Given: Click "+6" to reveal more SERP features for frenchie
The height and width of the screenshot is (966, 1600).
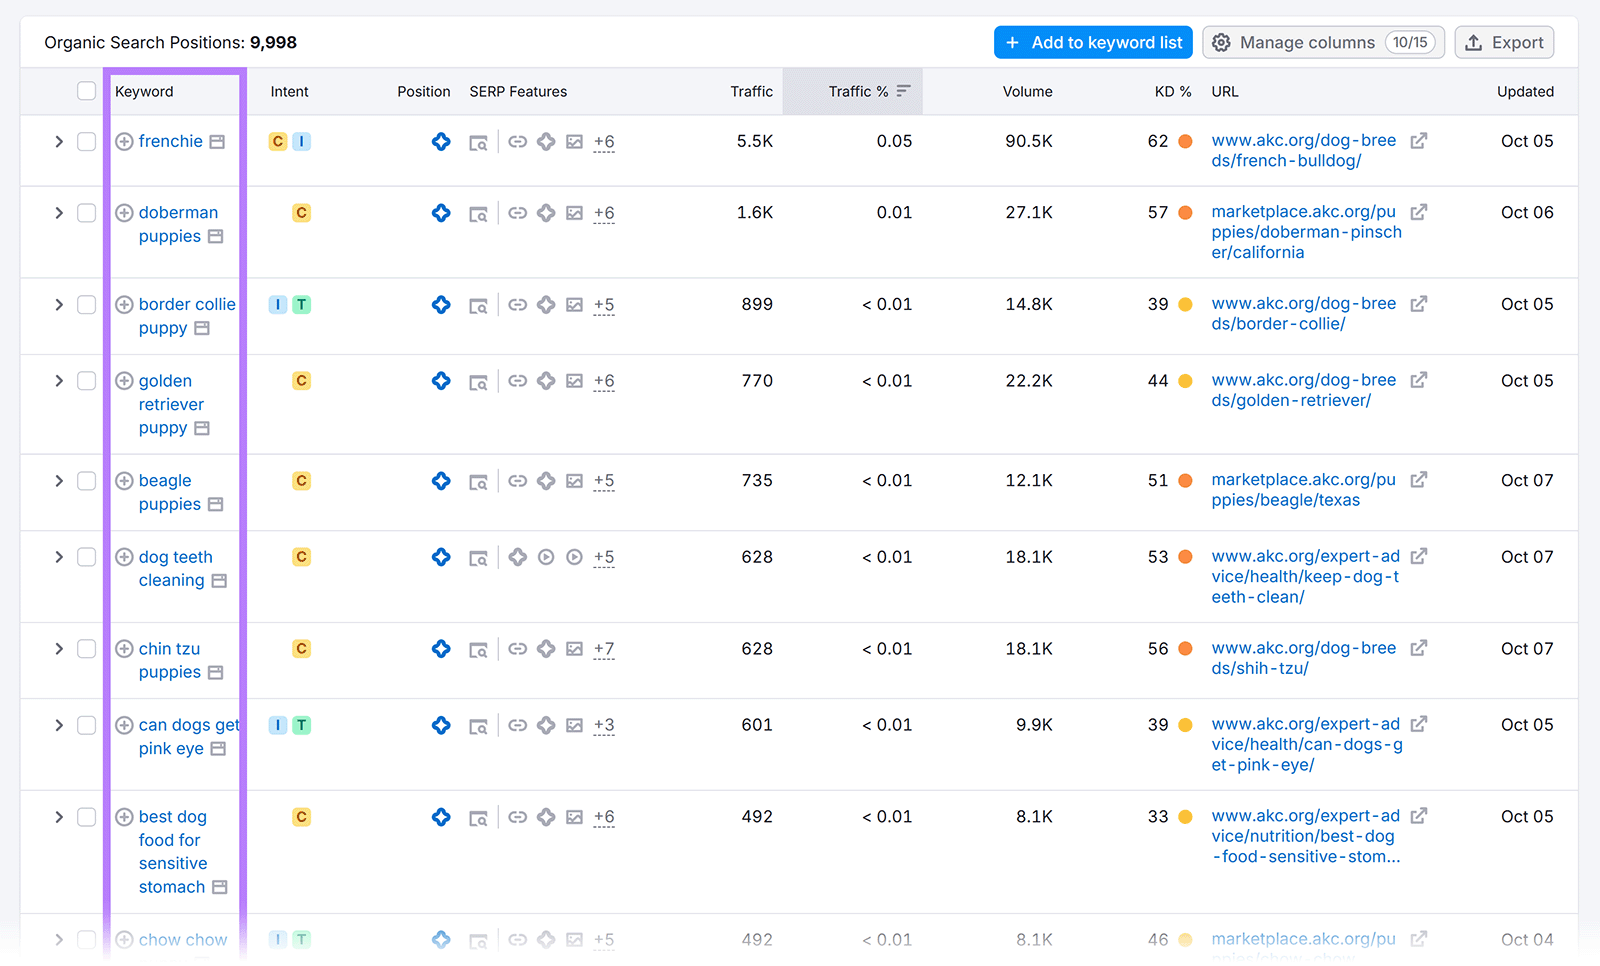Looking at the screenshot, I should pyautogui.click(x=604, y=142).
